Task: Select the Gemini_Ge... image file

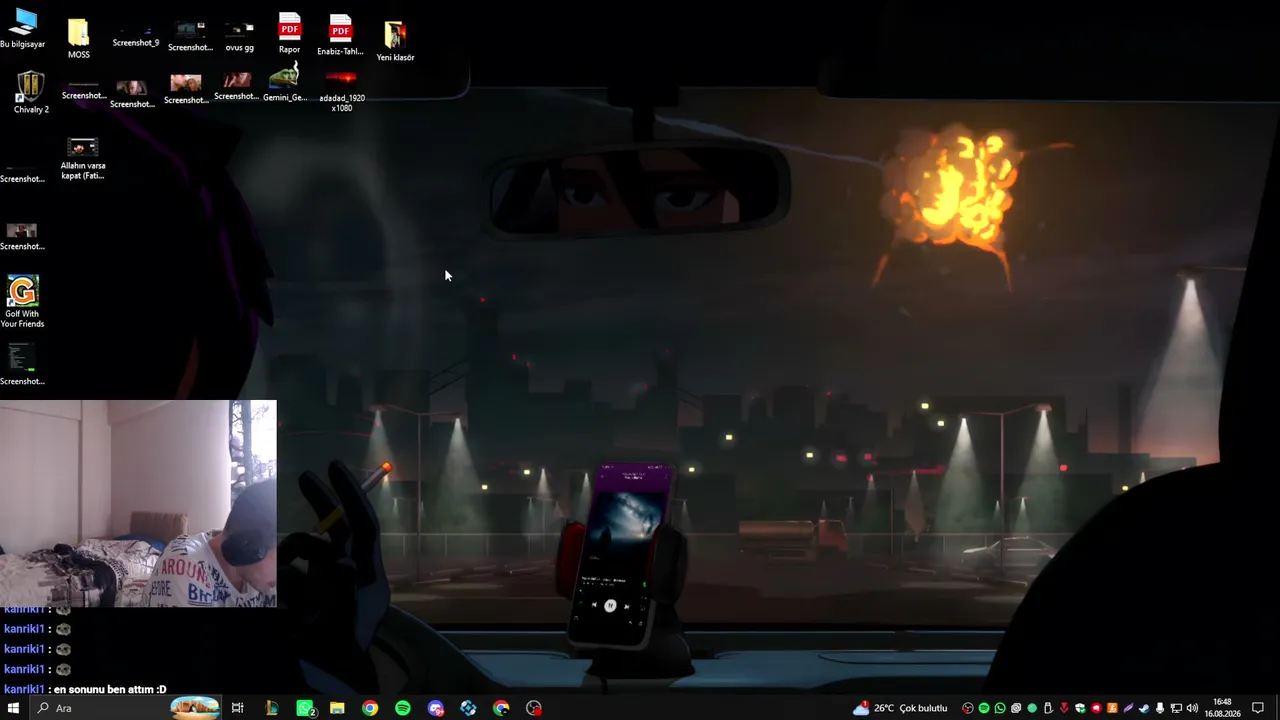Action: coord(285,83)
